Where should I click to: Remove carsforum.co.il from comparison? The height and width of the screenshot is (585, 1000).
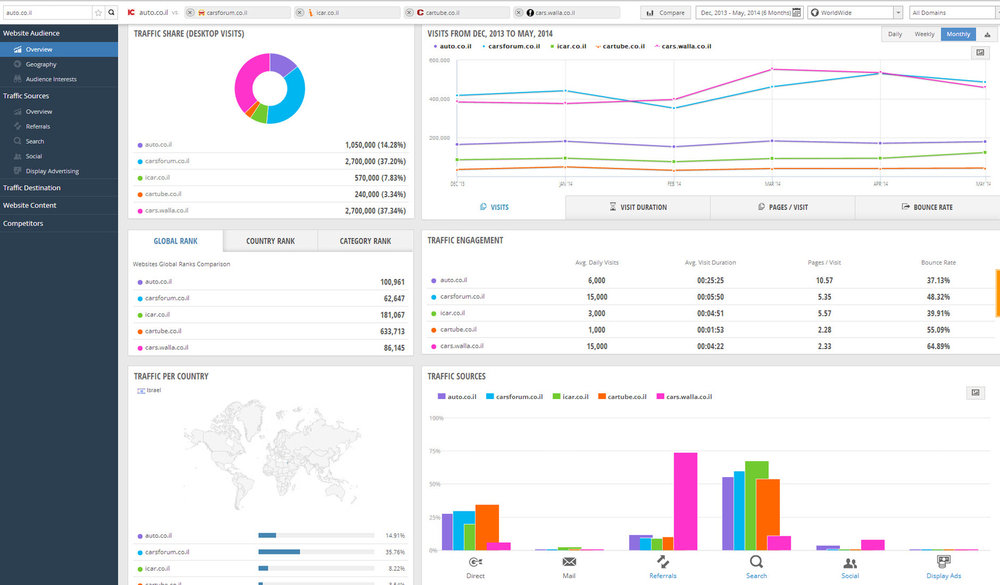point(191,12)
